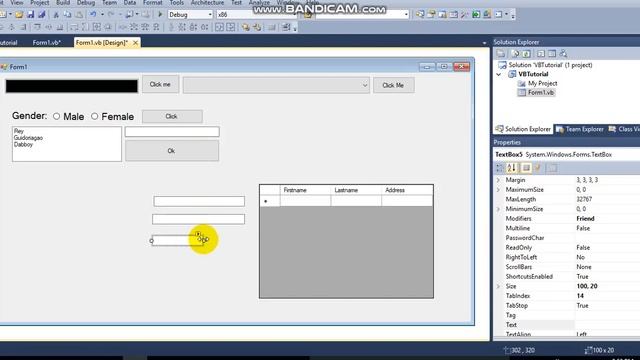Click the Multiline property row
This screenshot has width=640, height=360.
[x=567, y=228]
